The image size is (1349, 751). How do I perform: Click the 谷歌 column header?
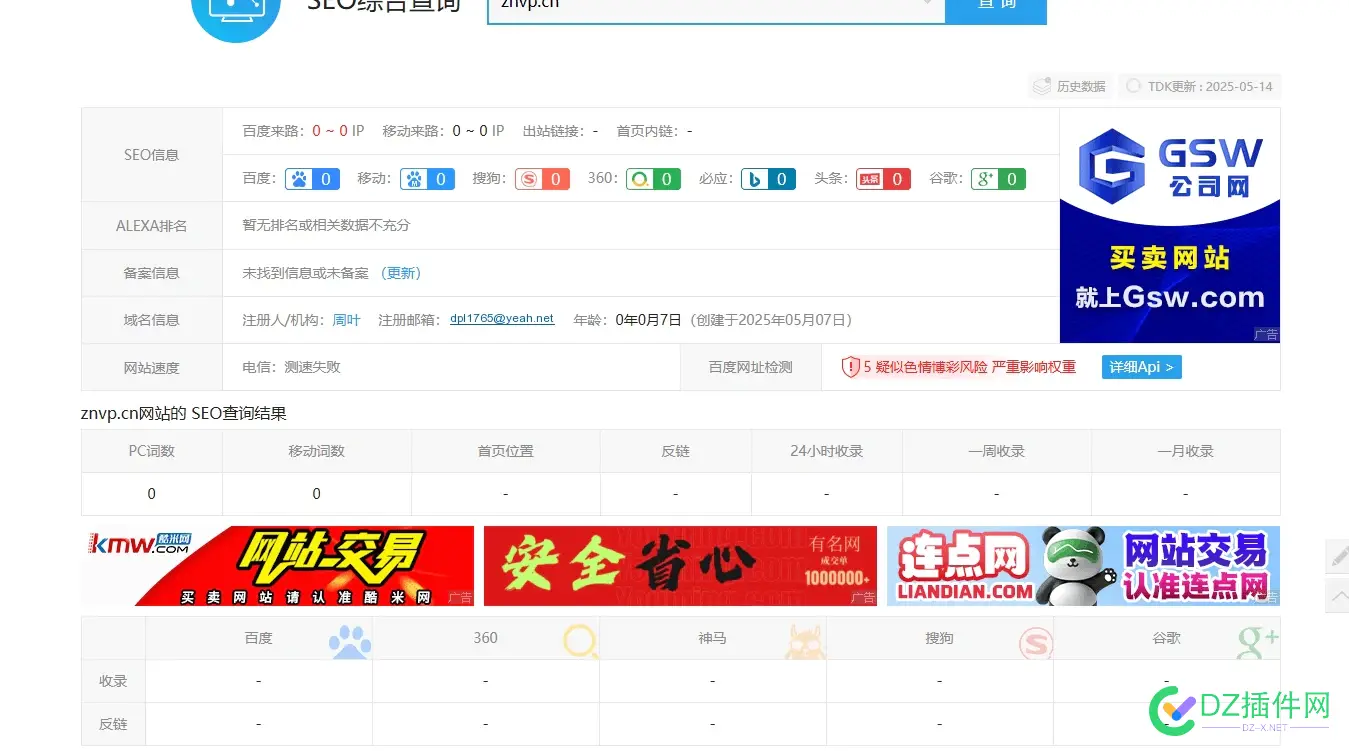tap(1166, 638)
